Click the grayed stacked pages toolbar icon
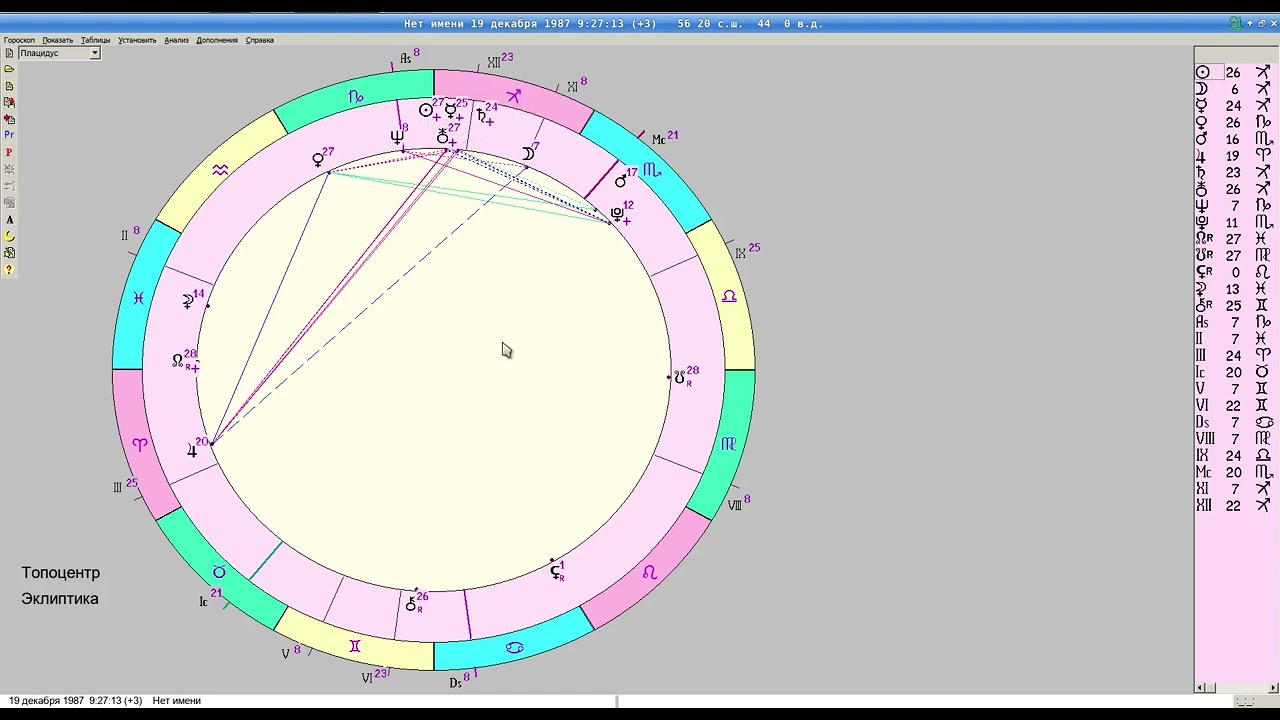Viewport: 1280px width, 720px height. point(9,202)
